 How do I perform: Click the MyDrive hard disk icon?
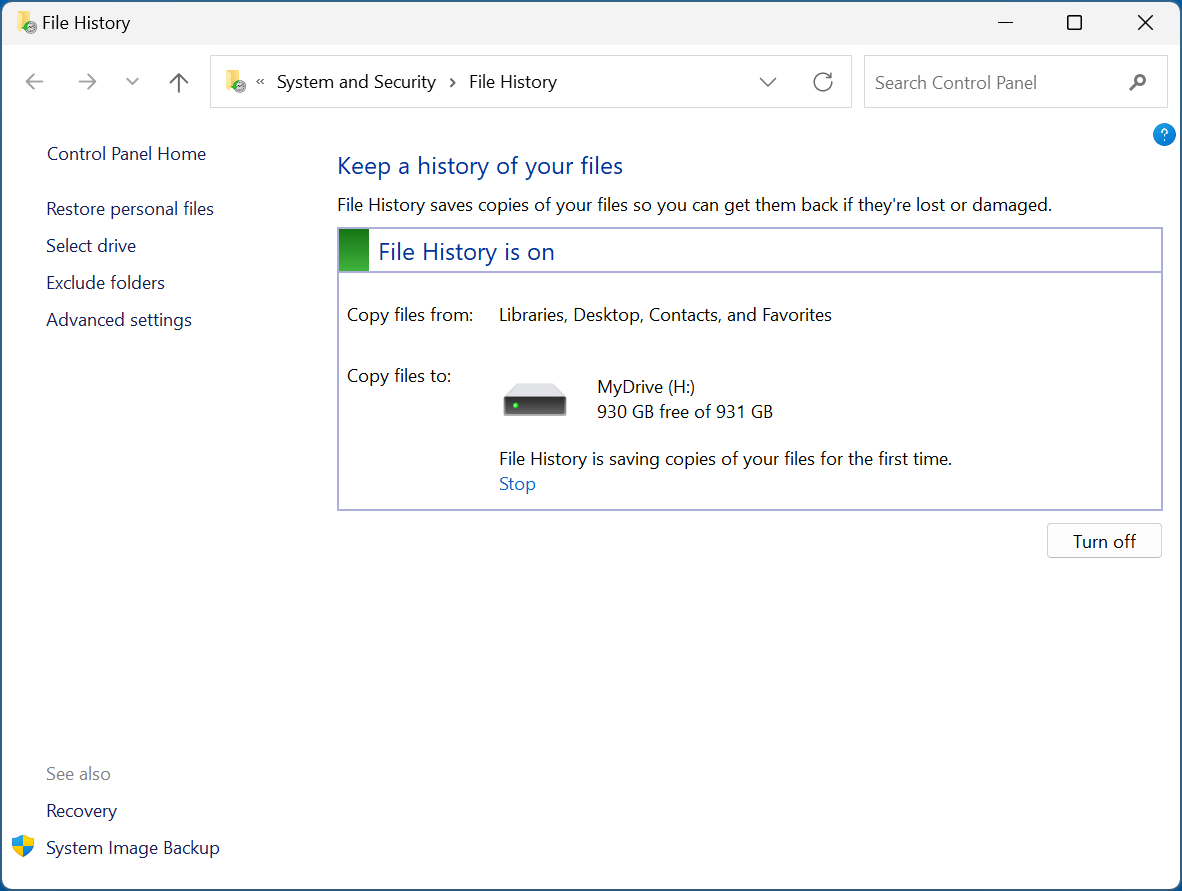pyautogui.click(x=534, y=398)
